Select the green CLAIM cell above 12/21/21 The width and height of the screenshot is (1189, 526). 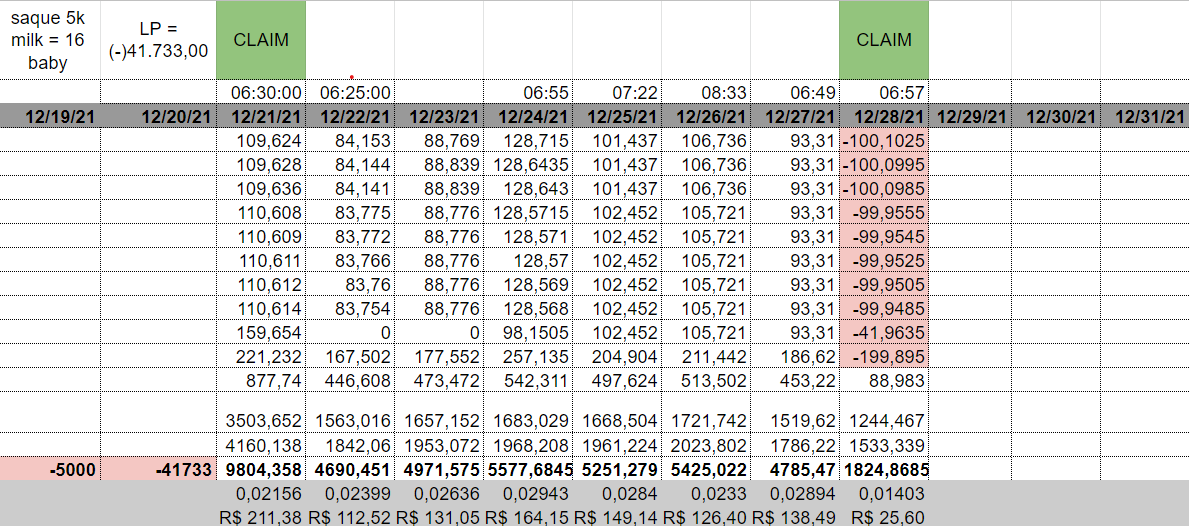(x=261, y=39)
